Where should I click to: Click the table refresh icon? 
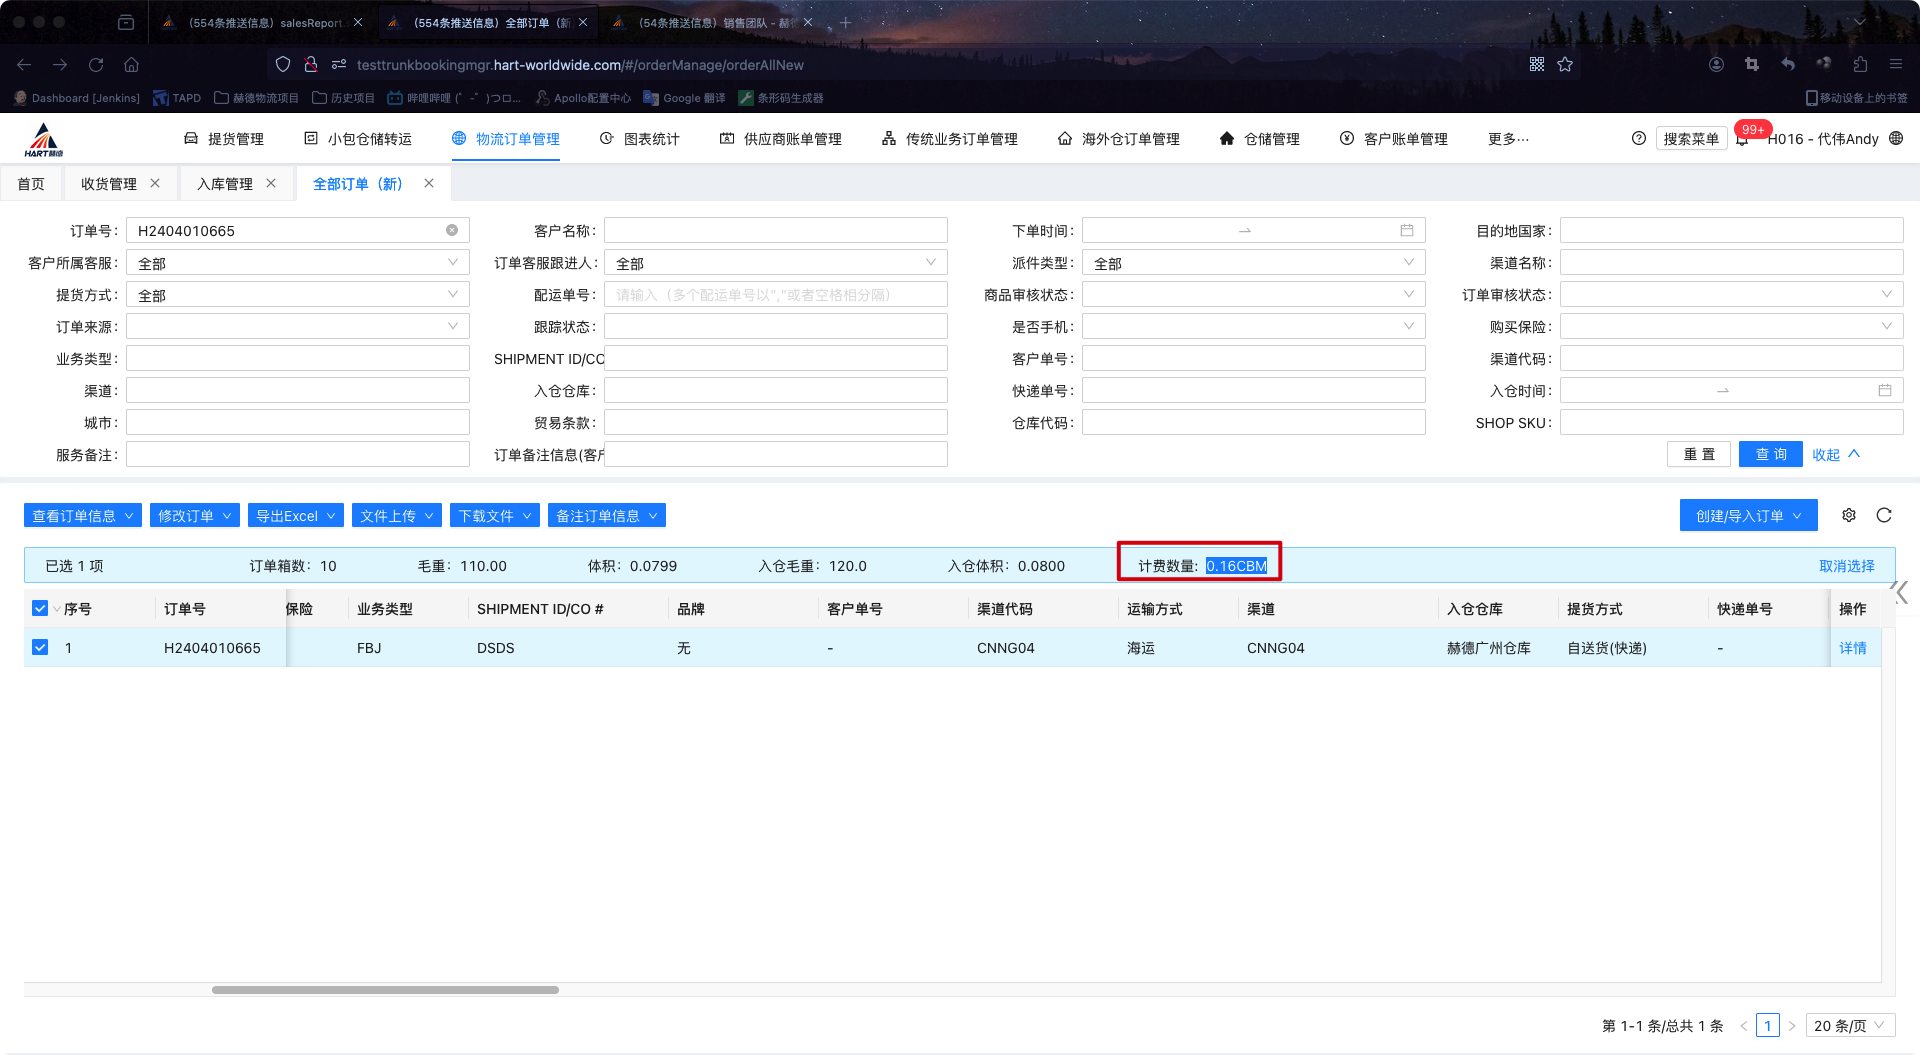click(1884, 515)
